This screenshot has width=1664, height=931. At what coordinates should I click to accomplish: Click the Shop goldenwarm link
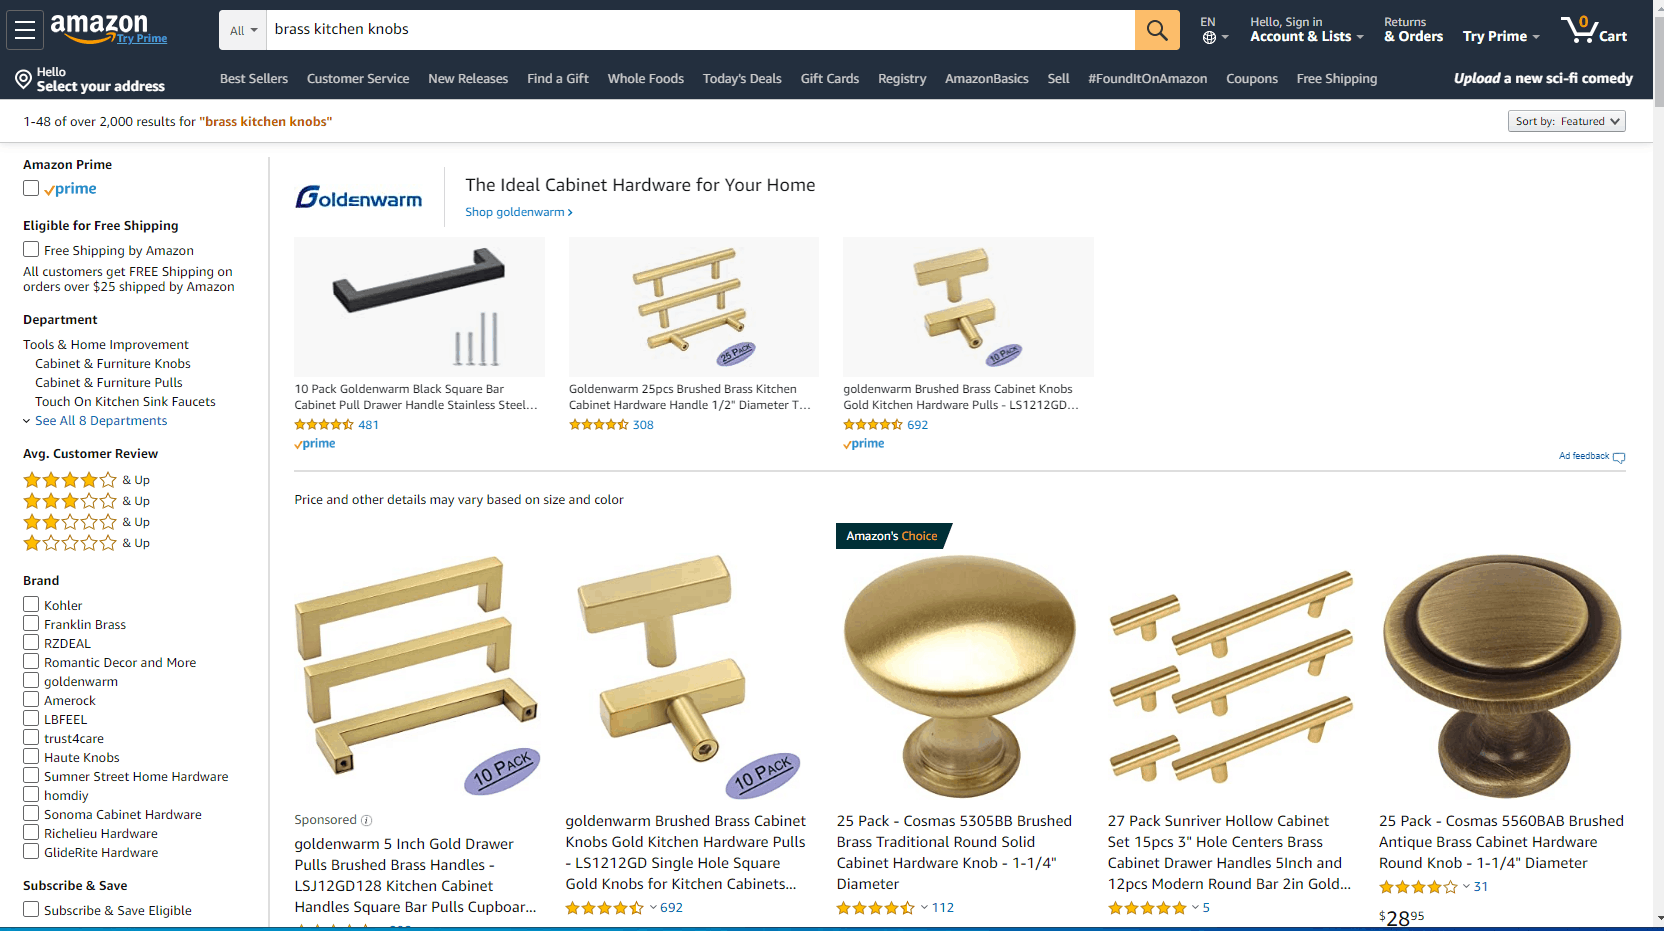point(518,212)
